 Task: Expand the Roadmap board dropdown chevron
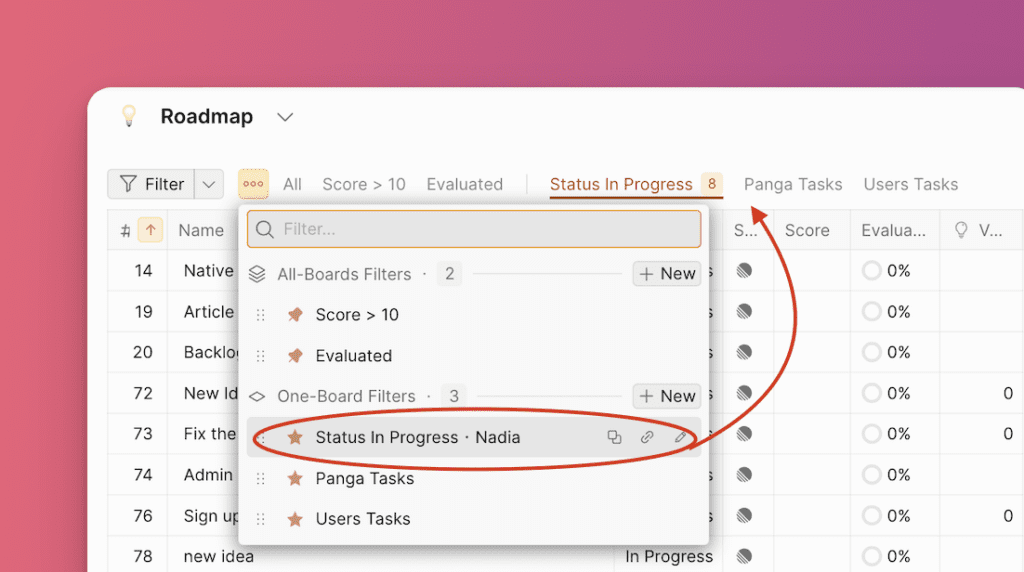[x=285, y=117]
